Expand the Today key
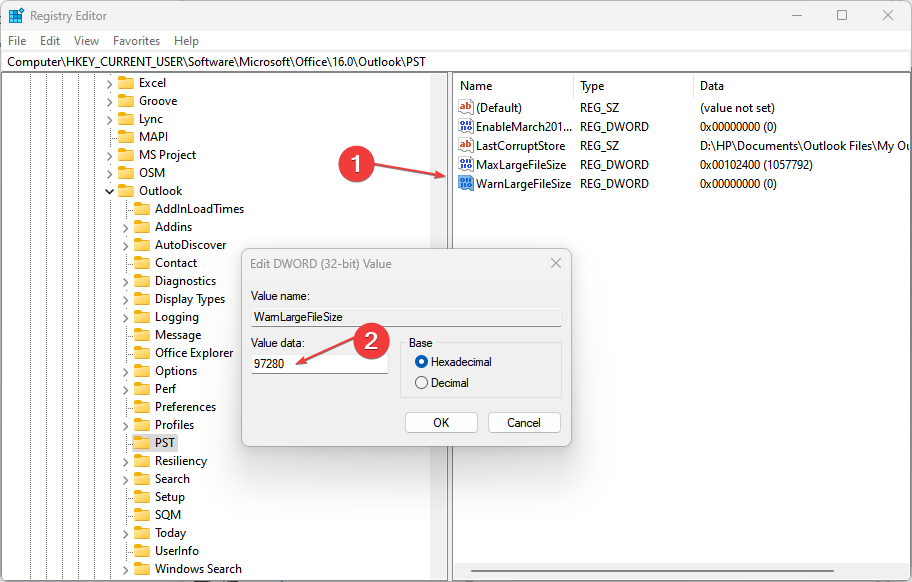 click(x=126, y=534)
